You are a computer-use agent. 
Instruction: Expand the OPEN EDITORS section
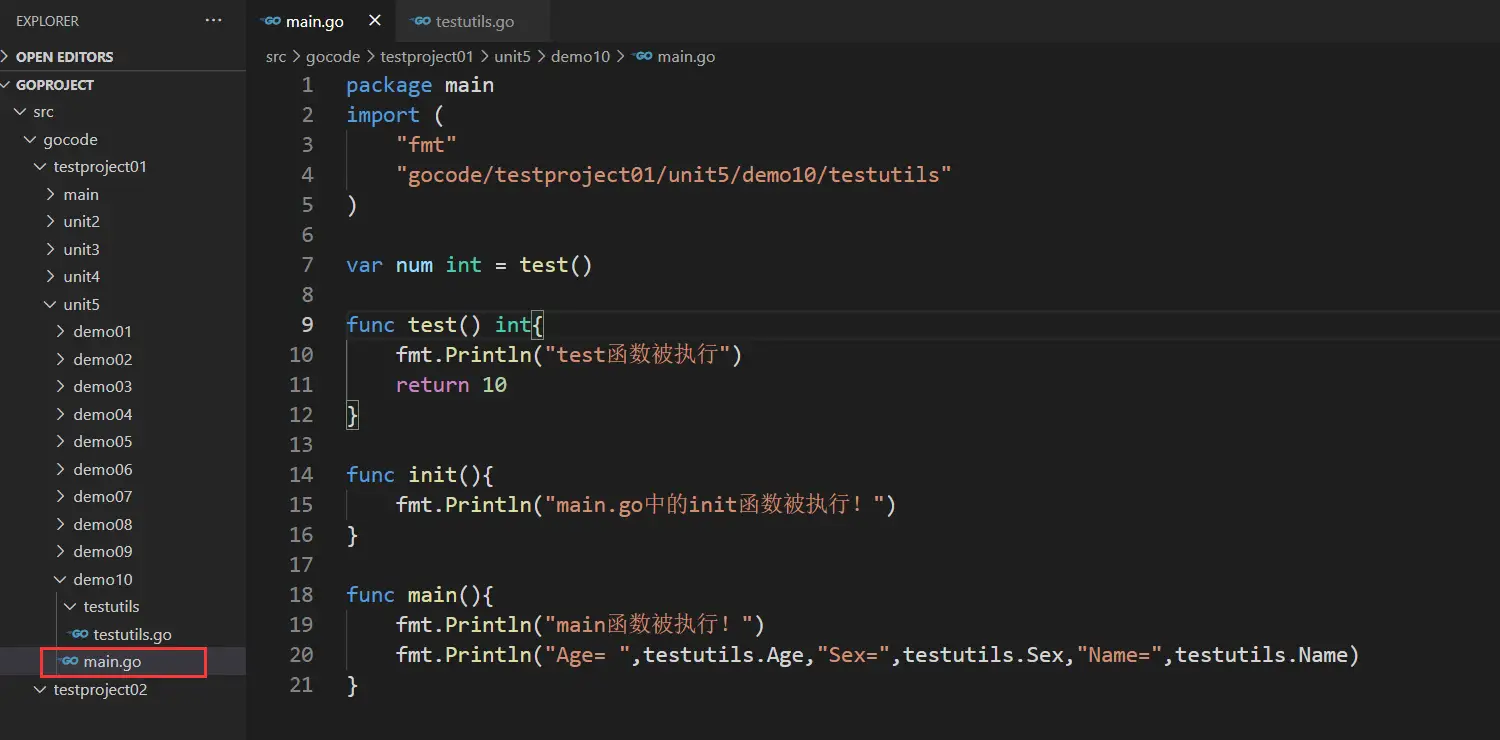coord(64,57)
